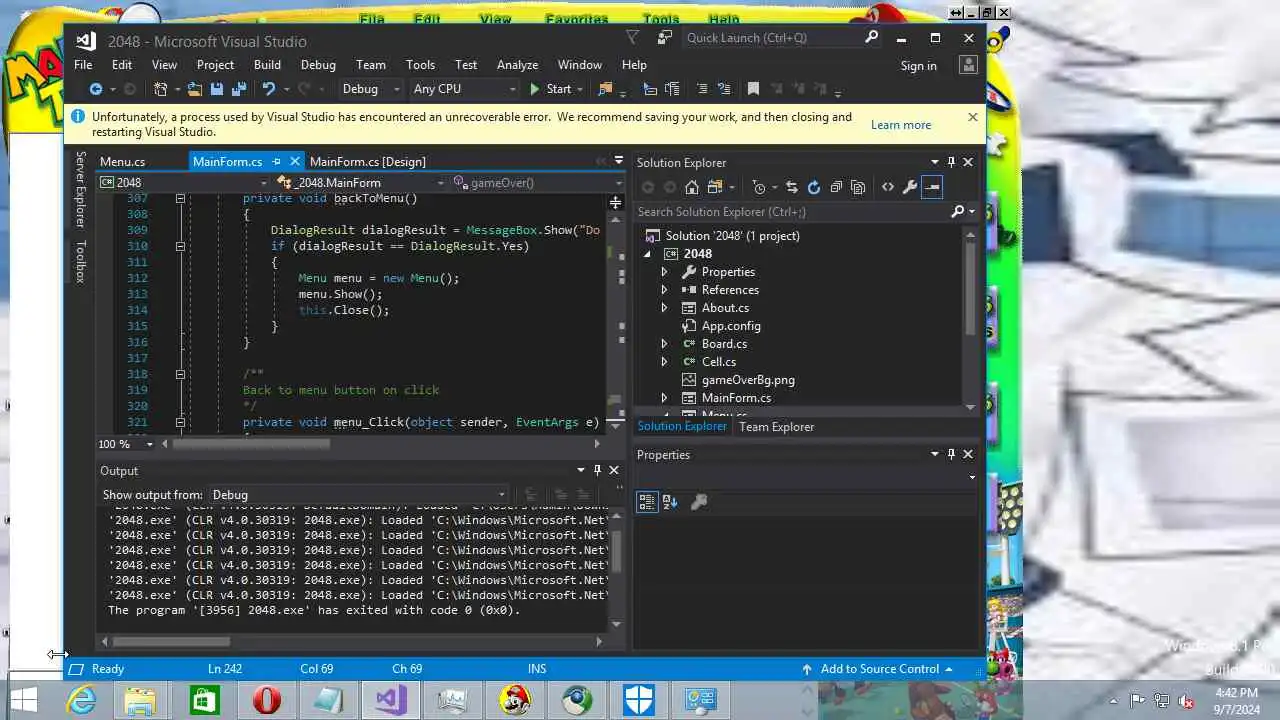Click the New Project toolbar icon
Screen dimensions: 1280x720
tap(160, 89)
